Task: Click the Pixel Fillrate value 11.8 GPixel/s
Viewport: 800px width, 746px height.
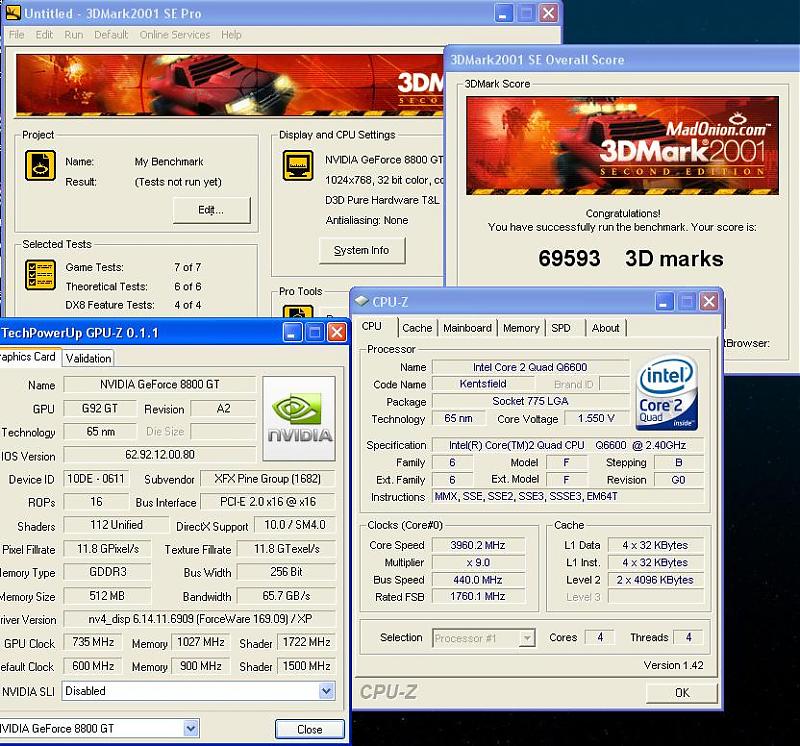Action: (107, 549)
